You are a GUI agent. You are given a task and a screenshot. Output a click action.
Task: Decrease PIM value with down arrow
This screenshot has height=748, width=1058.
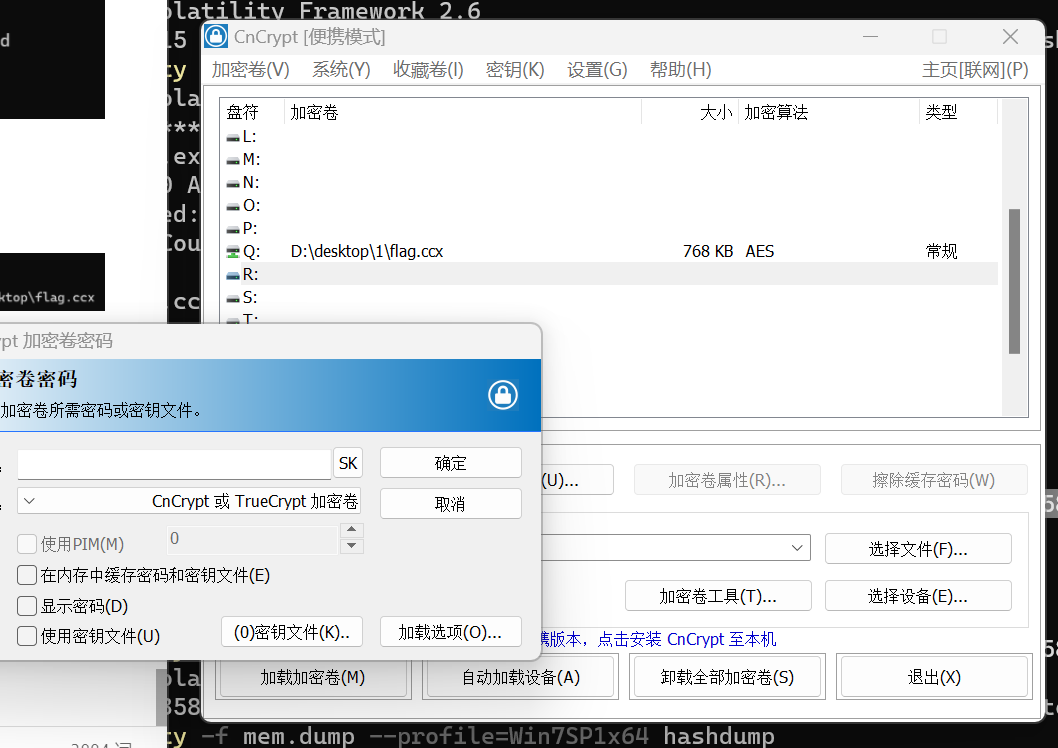tap(352, 546)
